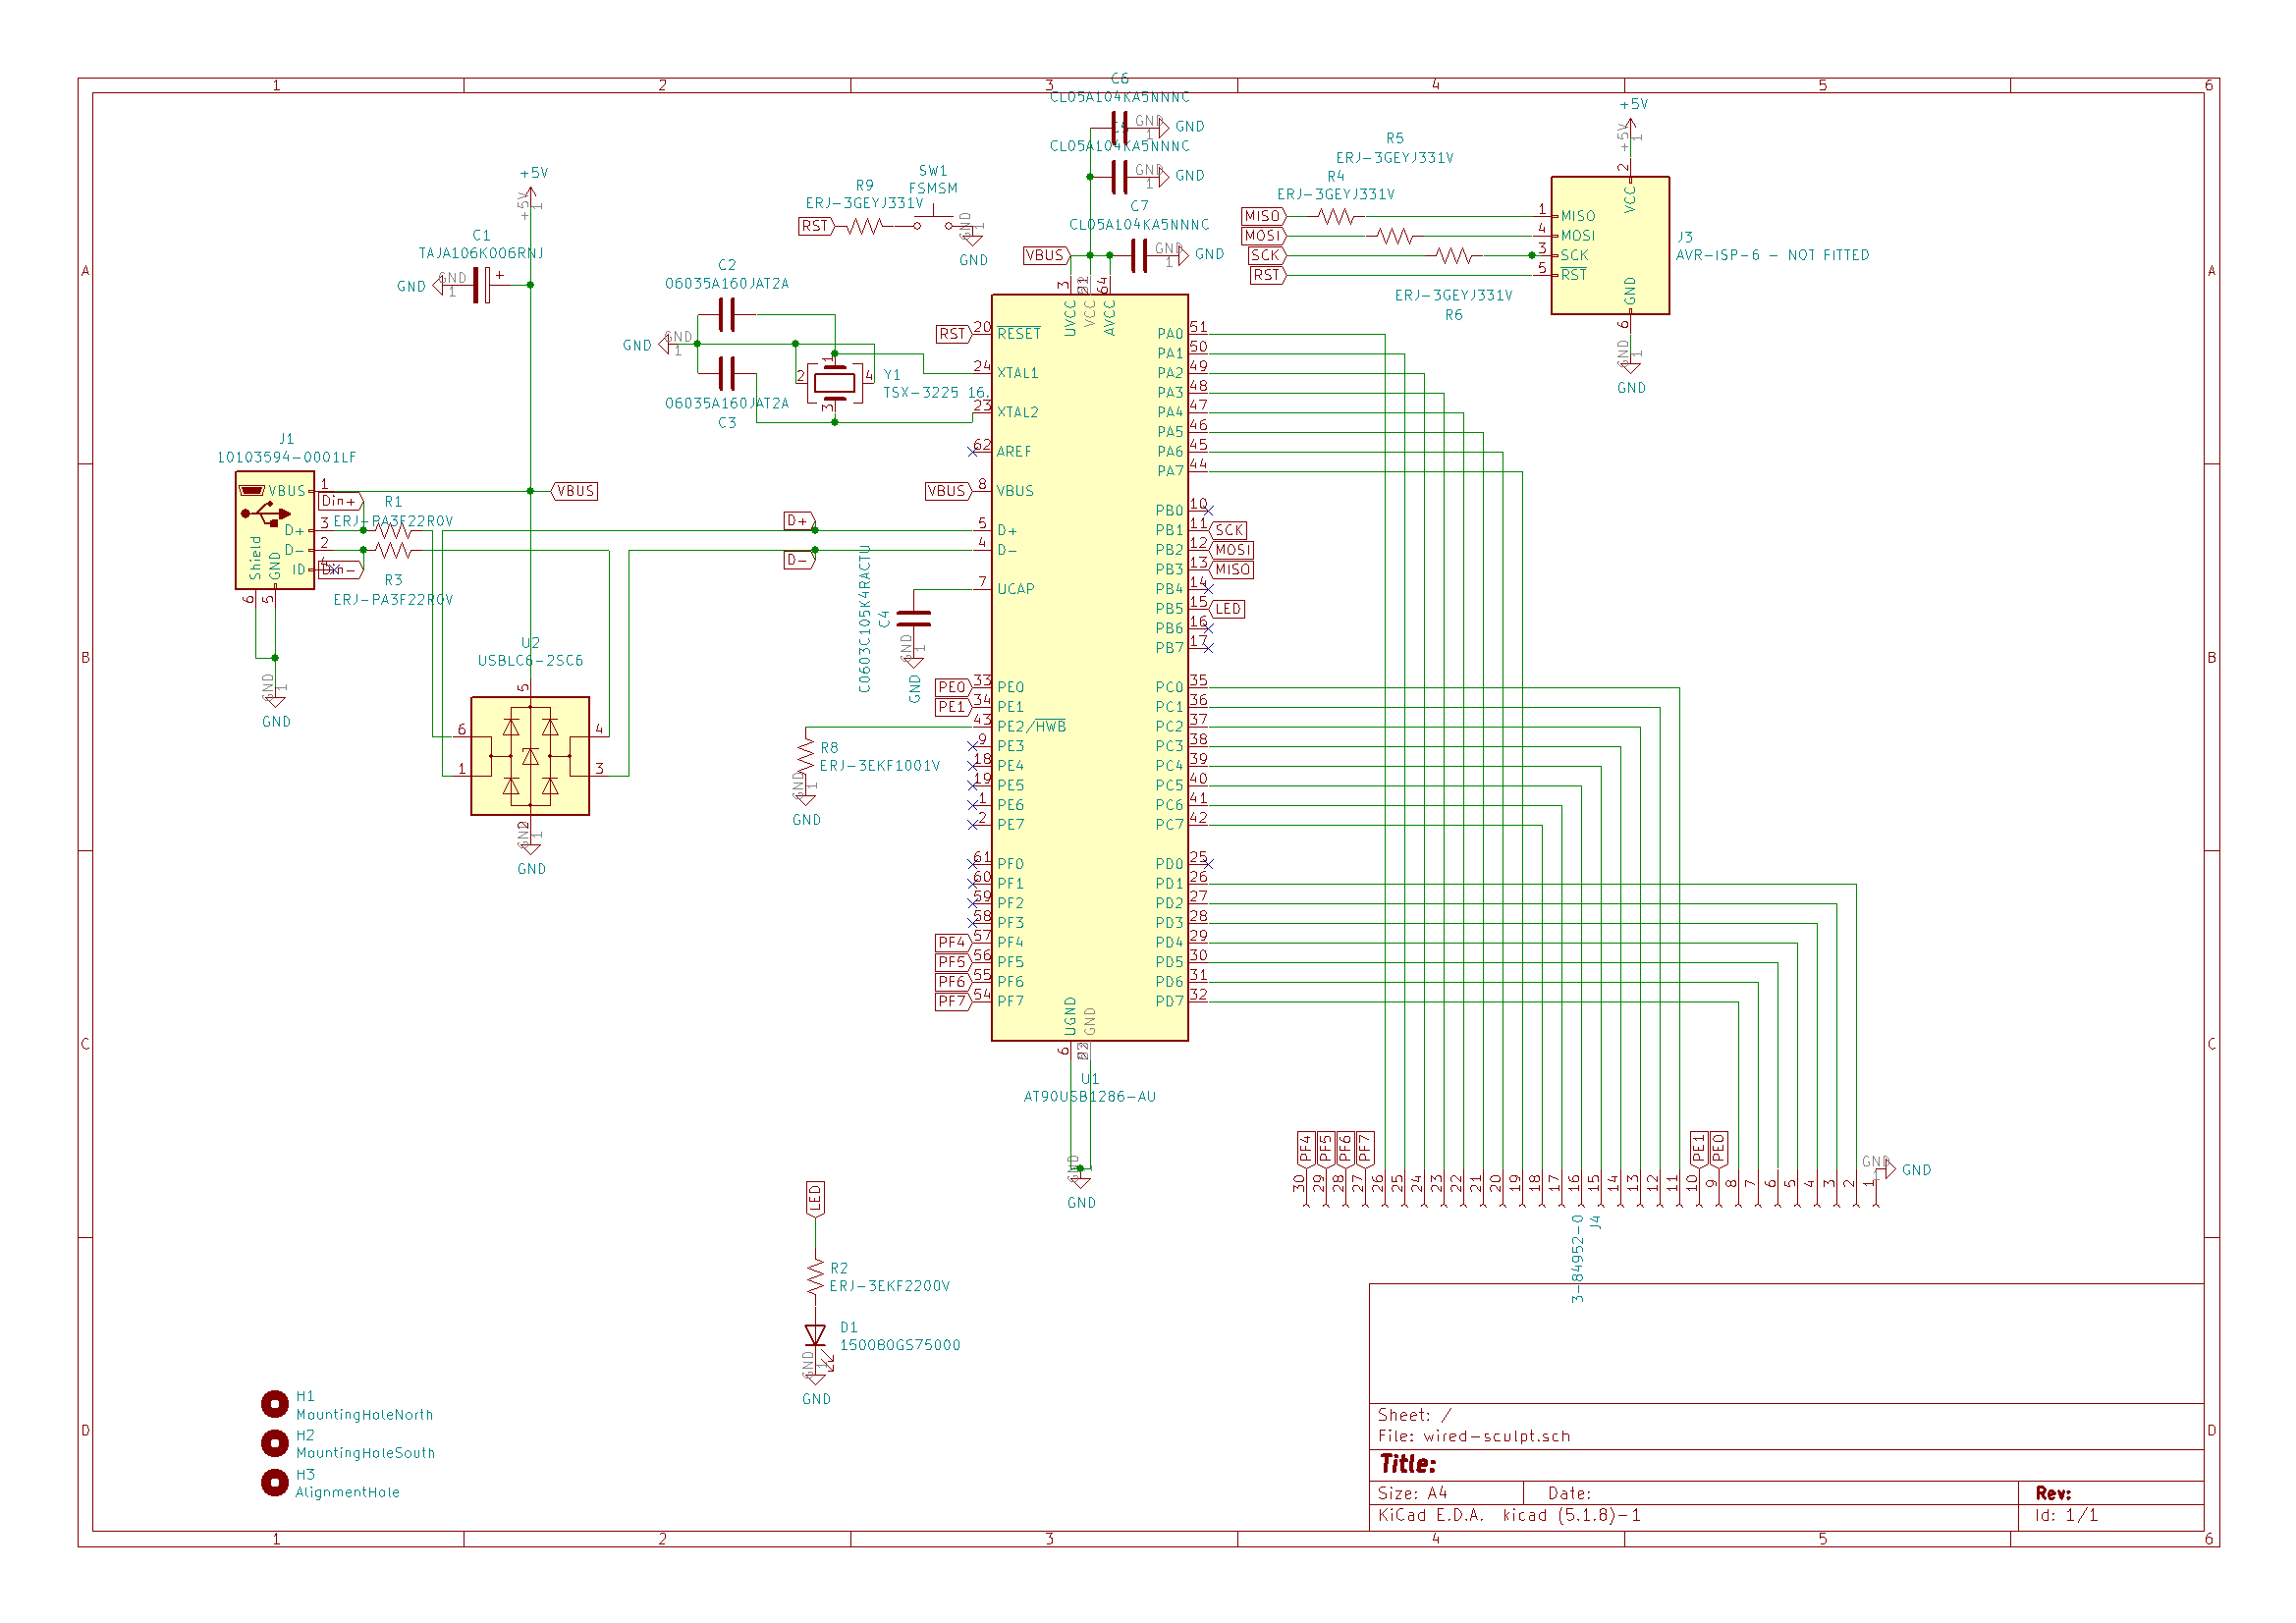
Task: Select the R2 resistor above D1
Action: [815, 1277]
